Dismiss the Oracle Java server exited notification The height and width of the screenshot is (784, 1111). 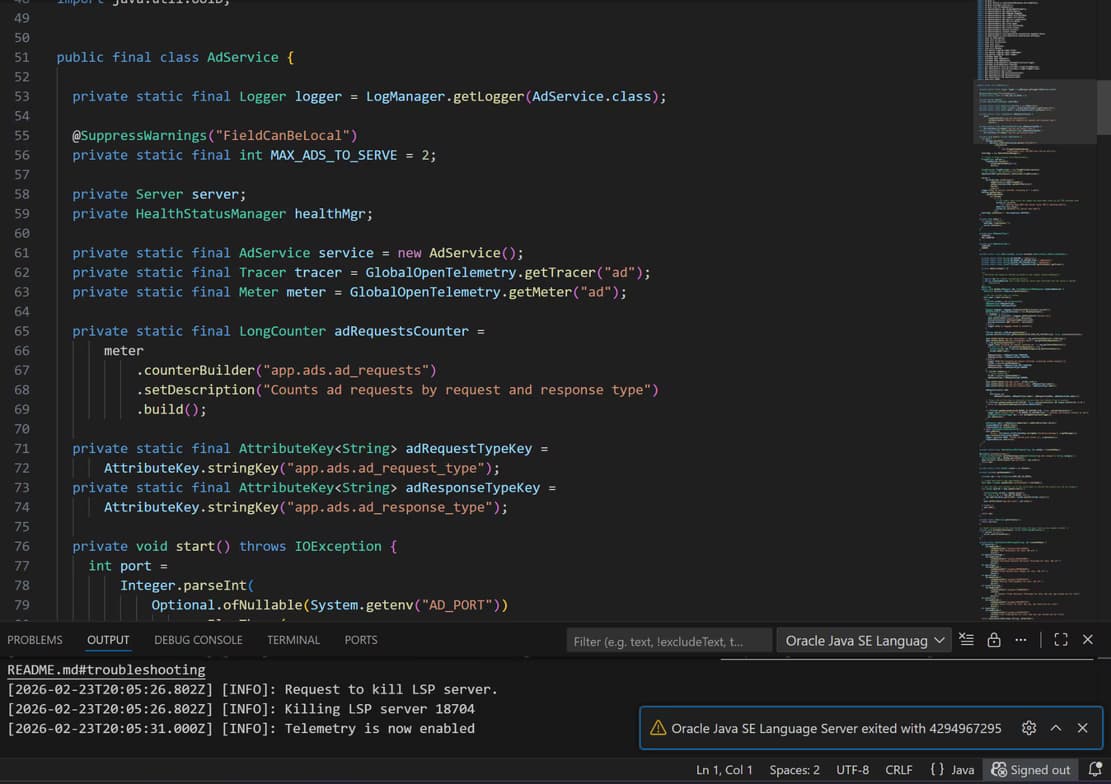[1082, 728]
